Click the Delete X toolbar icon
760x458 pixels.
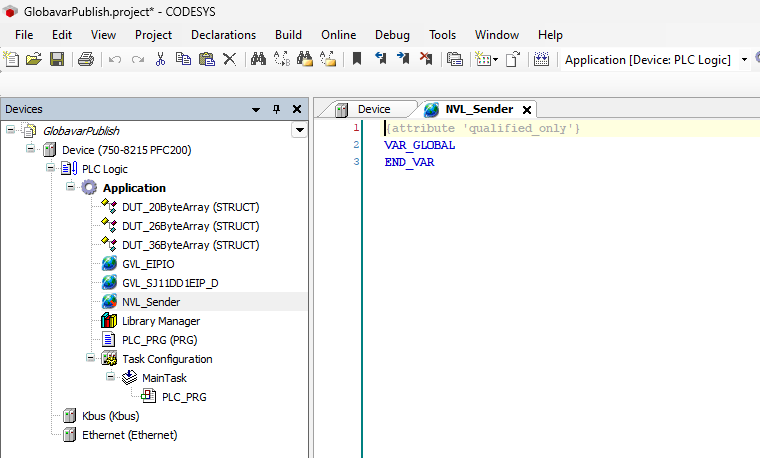(229, 59)
